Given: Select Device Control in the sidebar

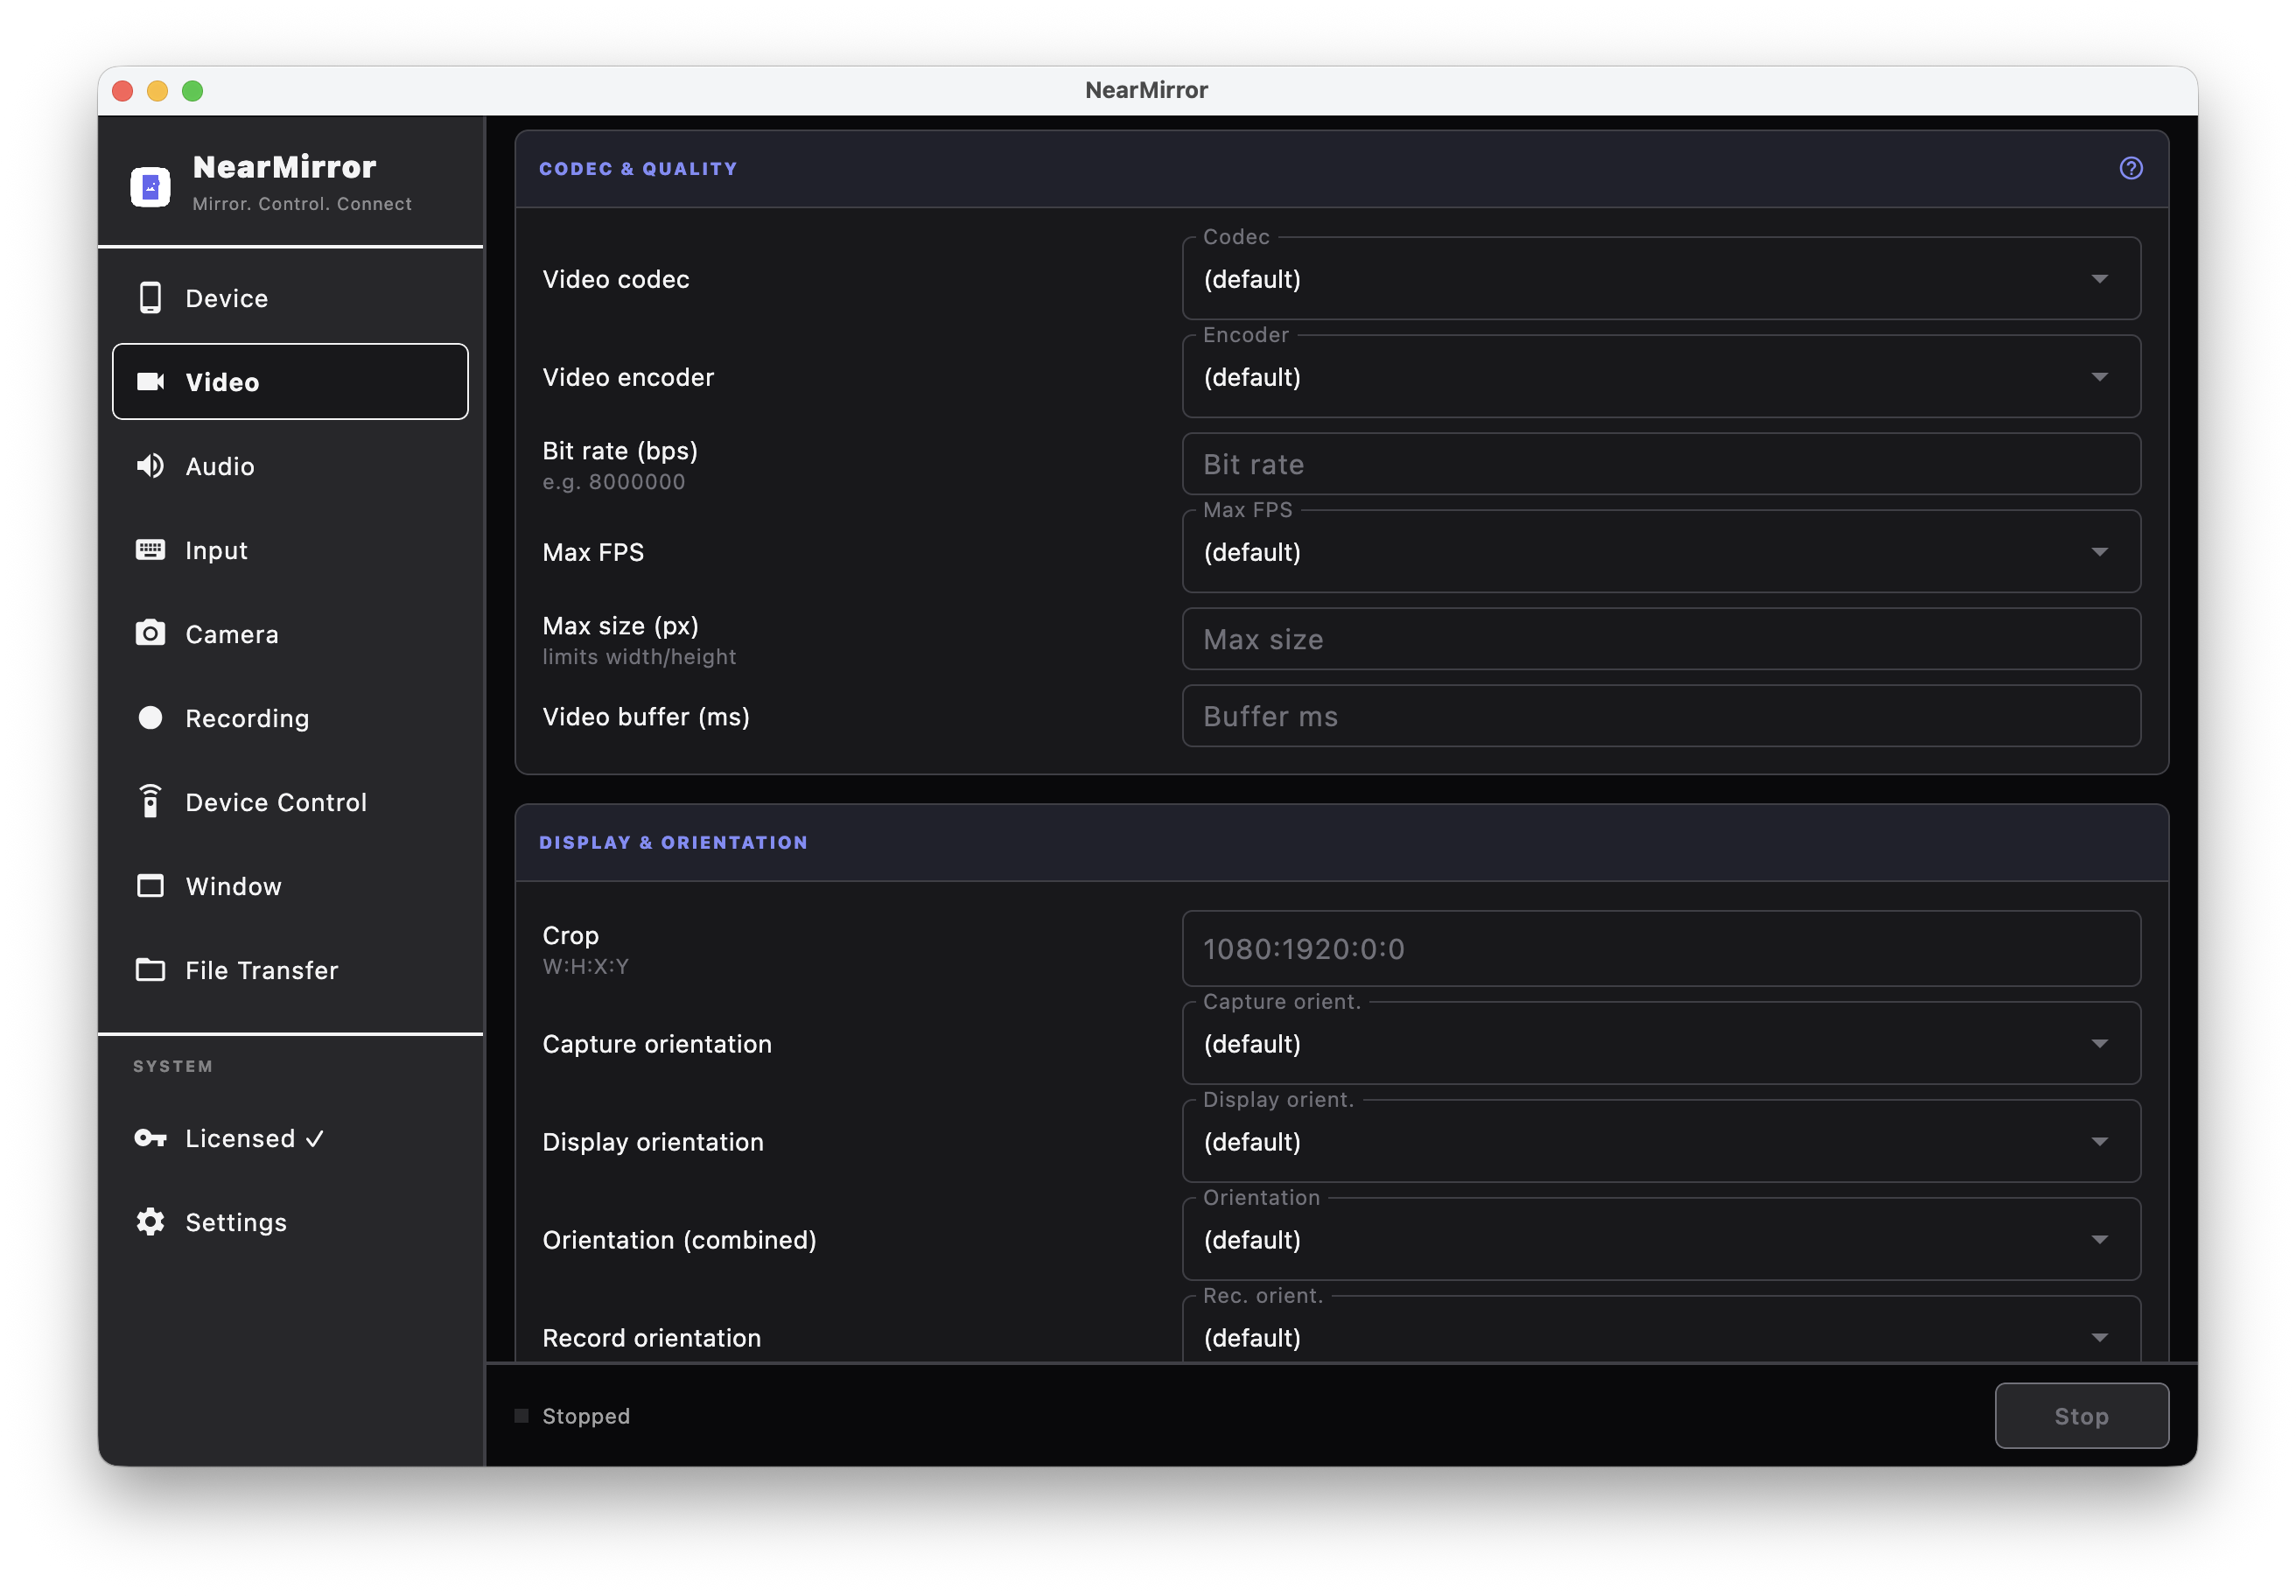Looking at the screenshot, I should (x=290, y=802).
